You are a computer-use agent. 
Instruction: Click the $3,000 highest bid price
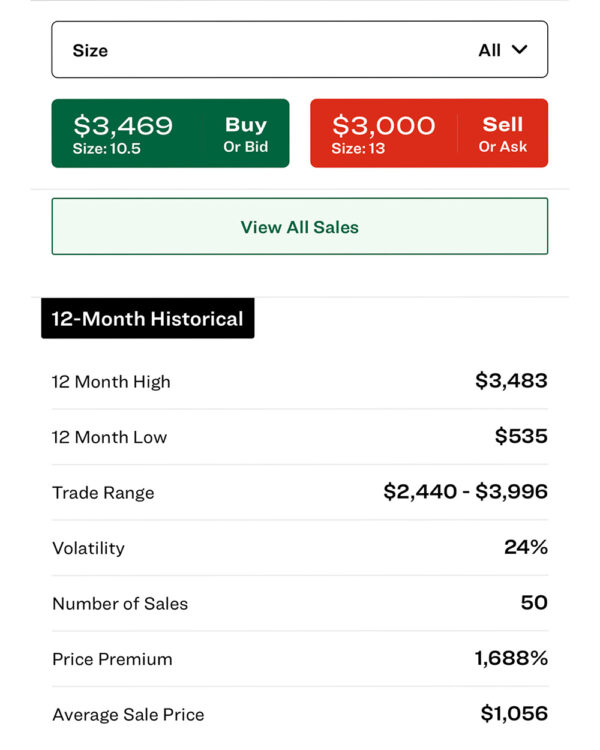click(384, 126)
